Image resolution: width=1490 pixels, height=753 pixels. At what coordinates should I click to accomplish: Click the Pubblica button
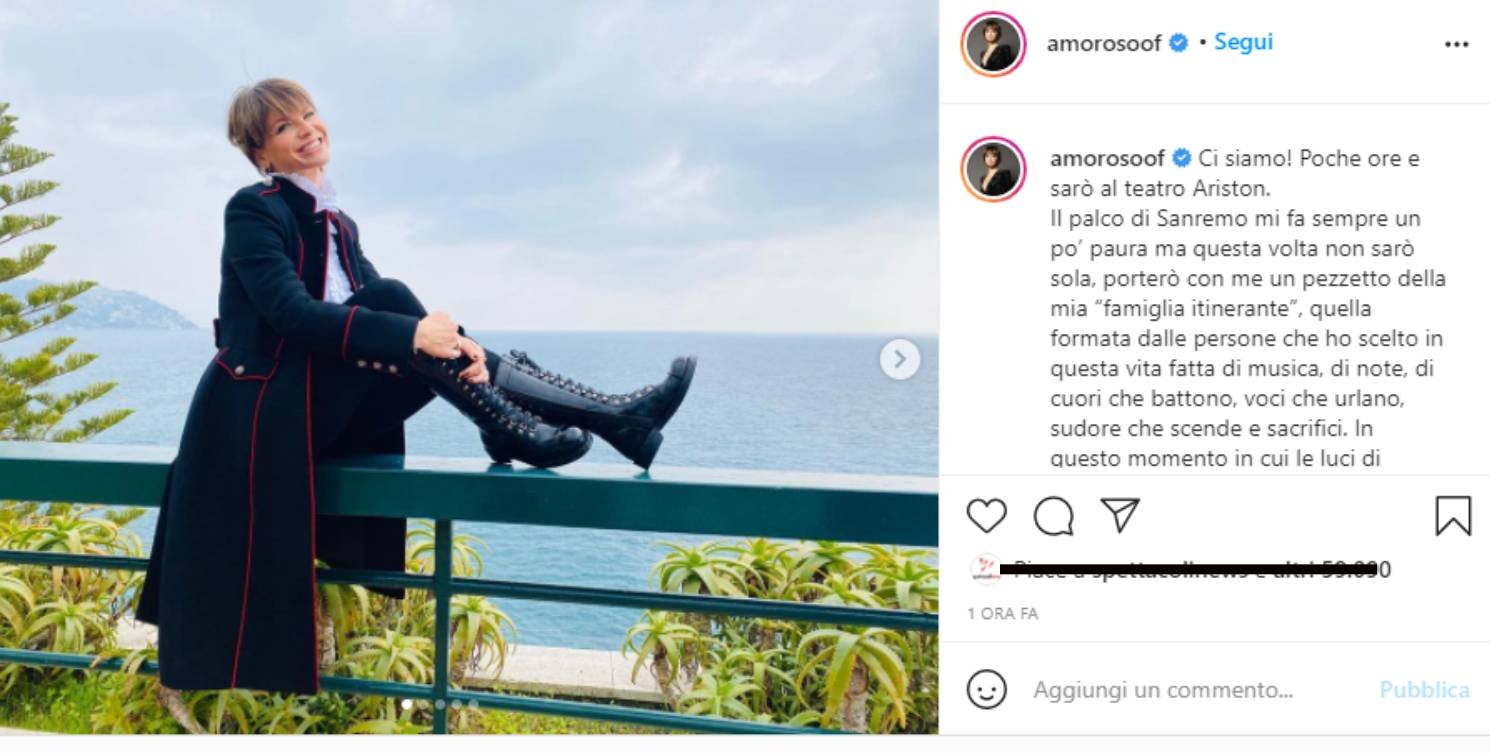click(x=1424, y=690)
